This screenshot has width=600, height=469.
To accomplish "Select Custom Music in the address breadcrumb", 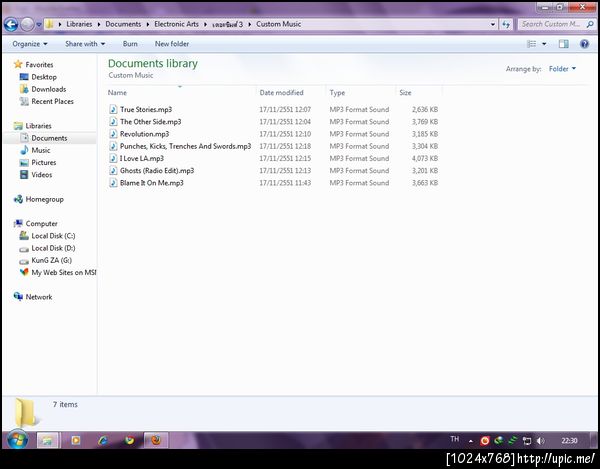I will click(279, 24).
